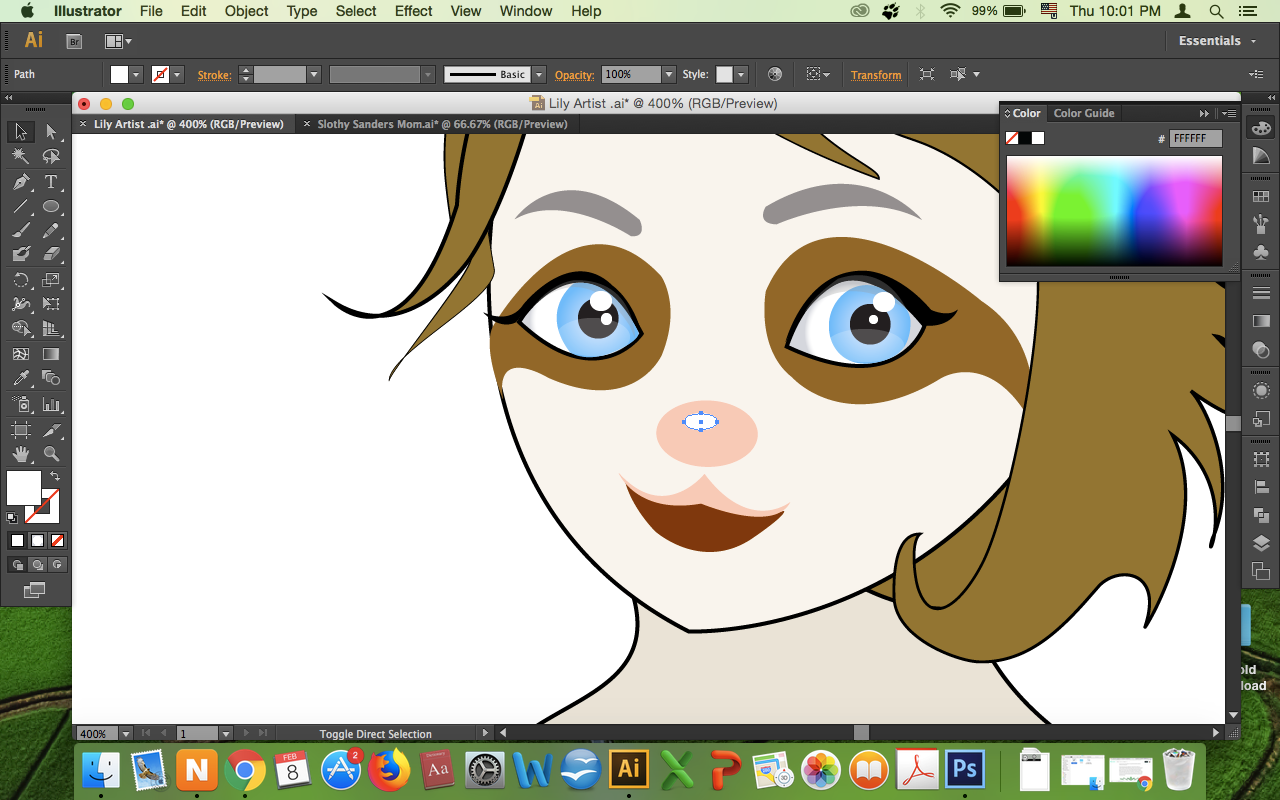
Task: Switch to Slothy Sanders Mom.ai tab
Action: coord(442,124)
